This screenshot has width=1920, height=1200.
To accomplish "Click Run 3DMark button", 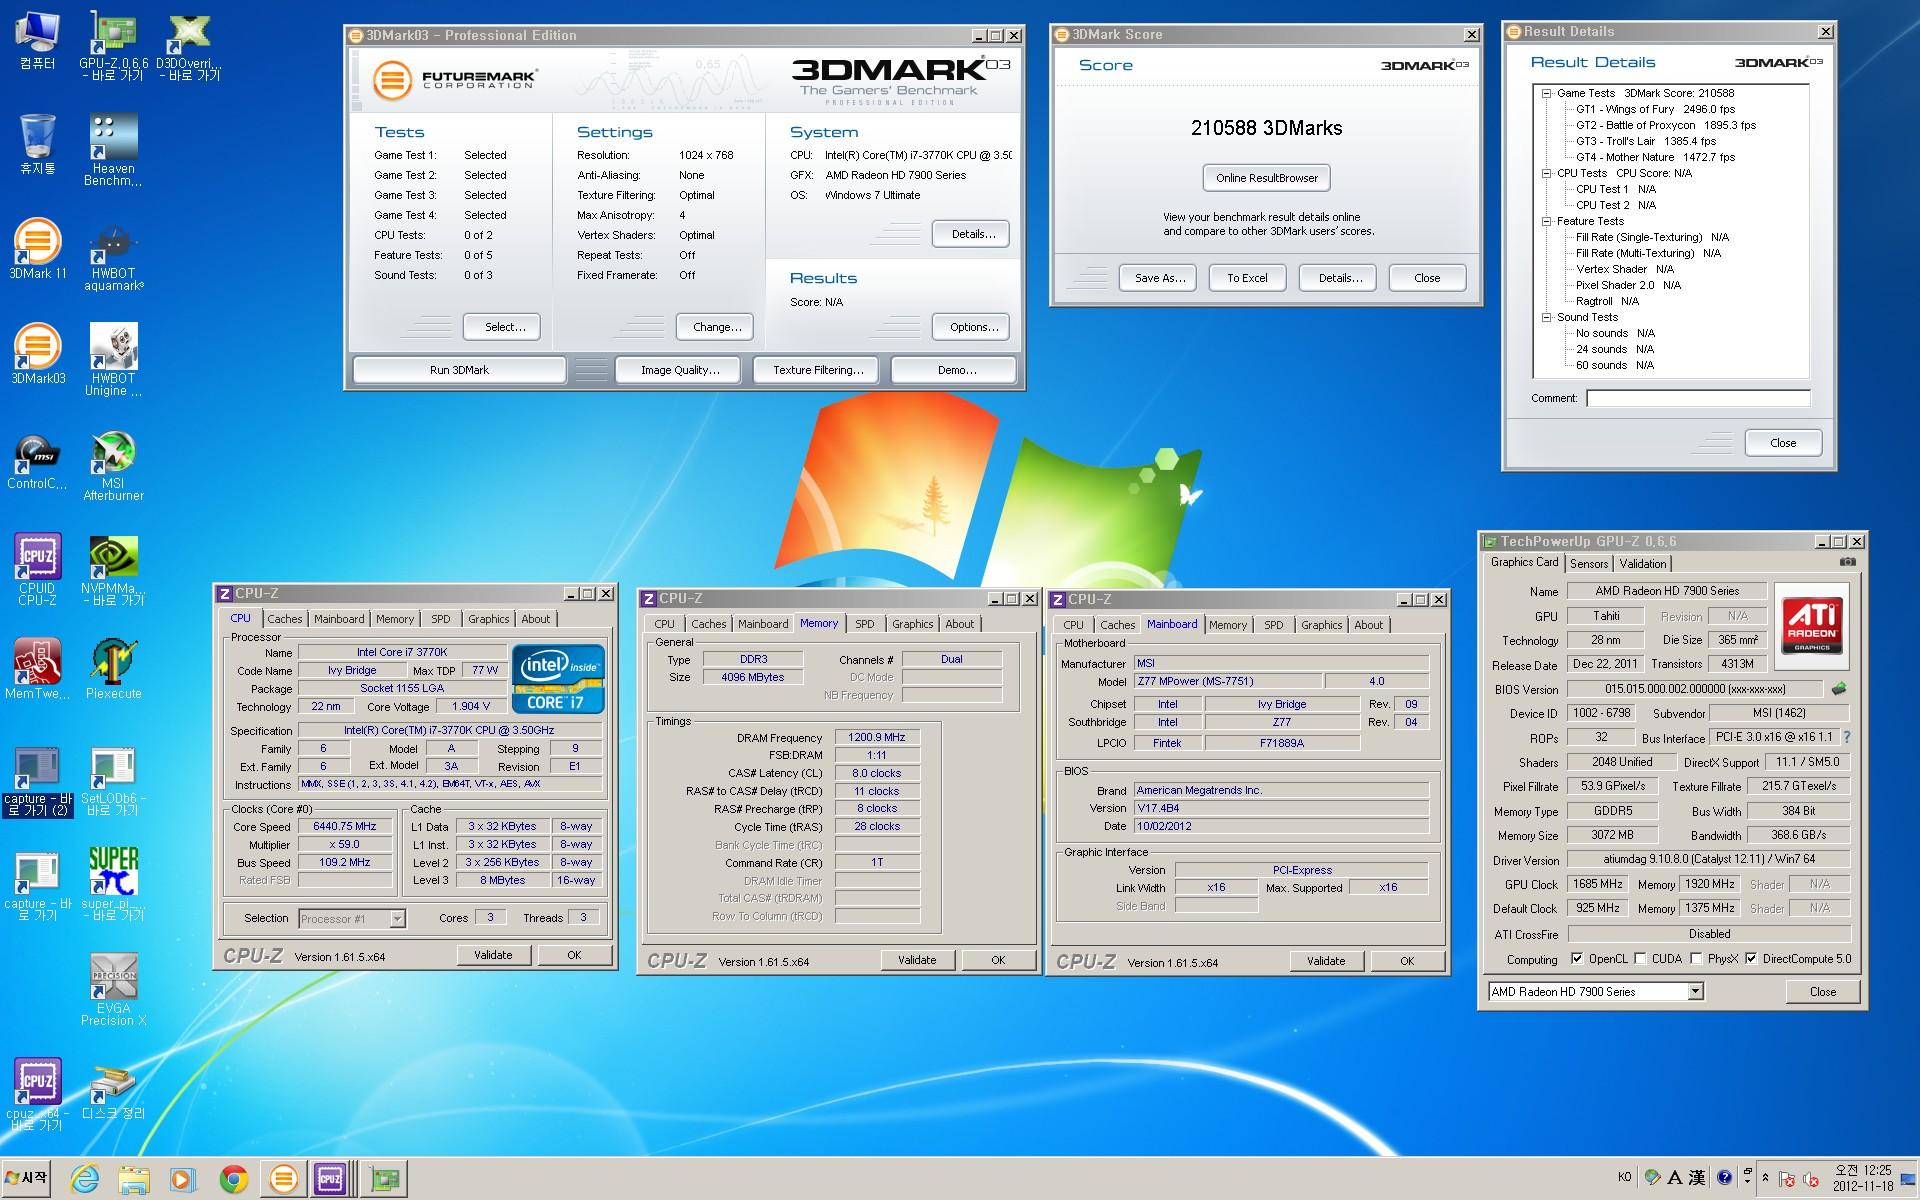I will pyautogui.click(x=459, y=370).
